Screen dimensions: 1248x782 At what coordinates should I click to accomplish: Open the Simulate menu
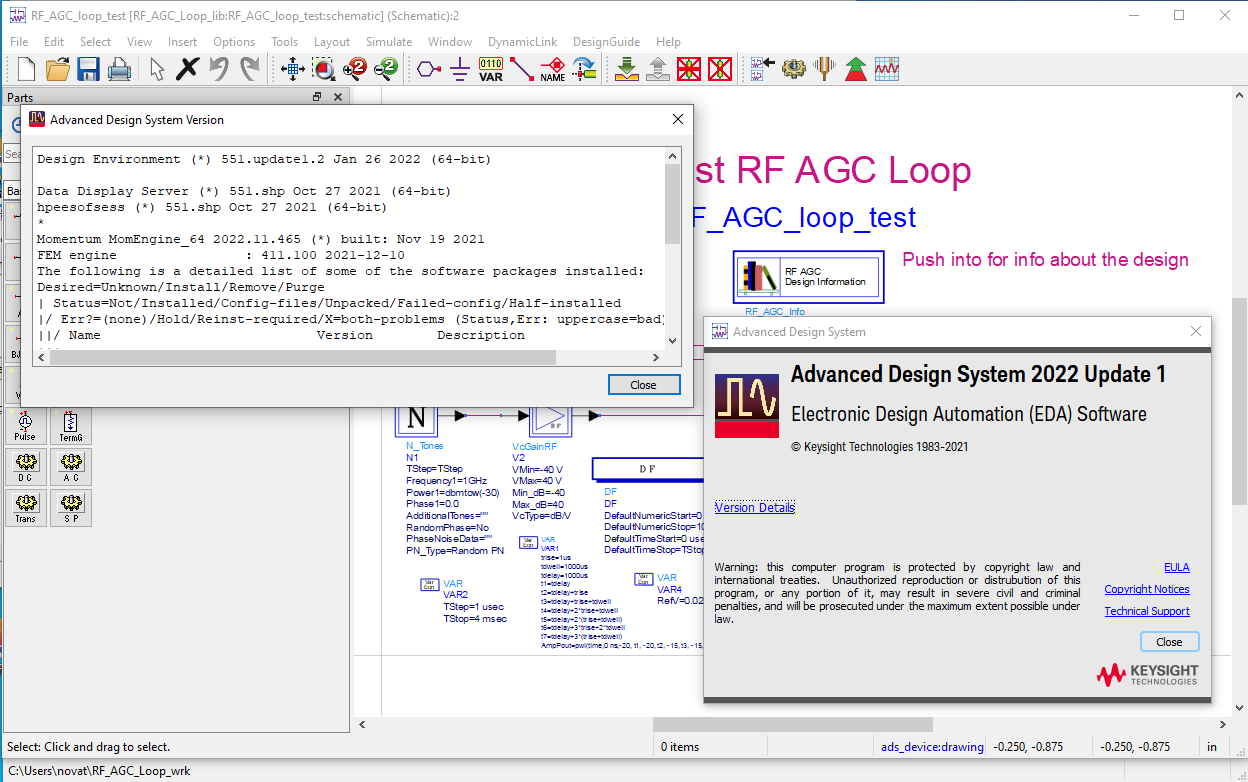point(389,42)
